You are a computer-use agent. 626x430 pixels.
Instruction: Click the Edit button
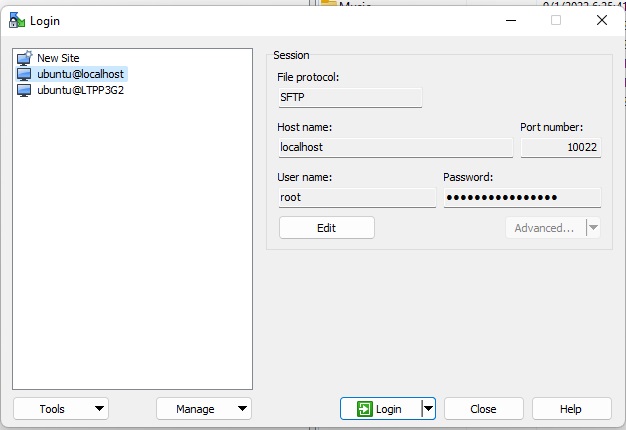327,228
